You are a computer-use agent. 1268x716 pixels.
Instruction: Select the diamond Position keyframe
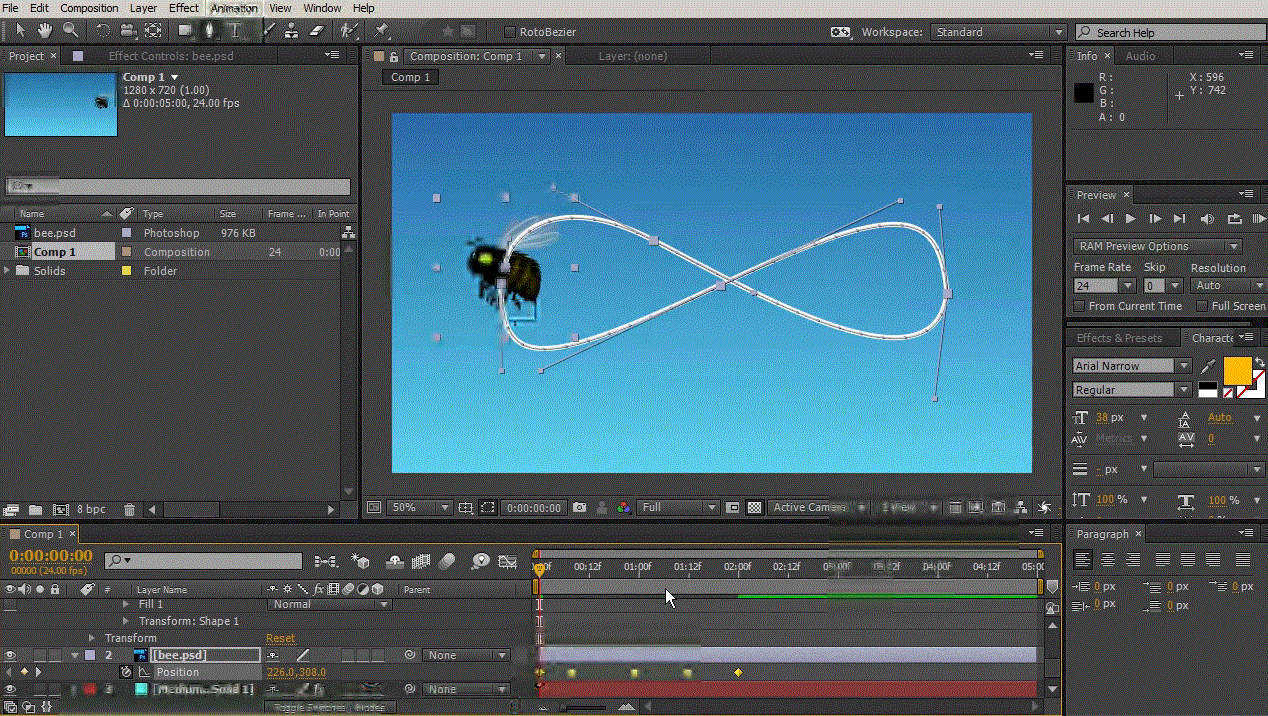click(738, 672)
